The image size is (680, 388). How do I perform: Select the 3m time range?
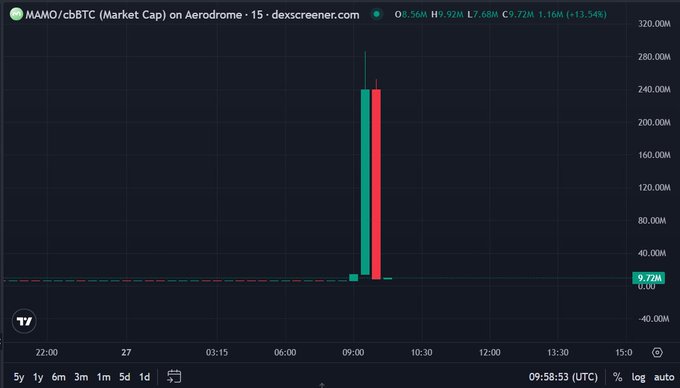pyautogui.click(x=81, y=377)
